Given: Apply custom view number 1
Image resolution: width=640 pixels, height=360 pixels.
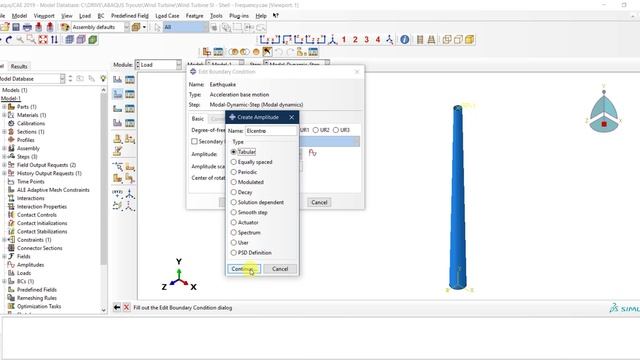Looking at the screenshot, I should (344, 40).
